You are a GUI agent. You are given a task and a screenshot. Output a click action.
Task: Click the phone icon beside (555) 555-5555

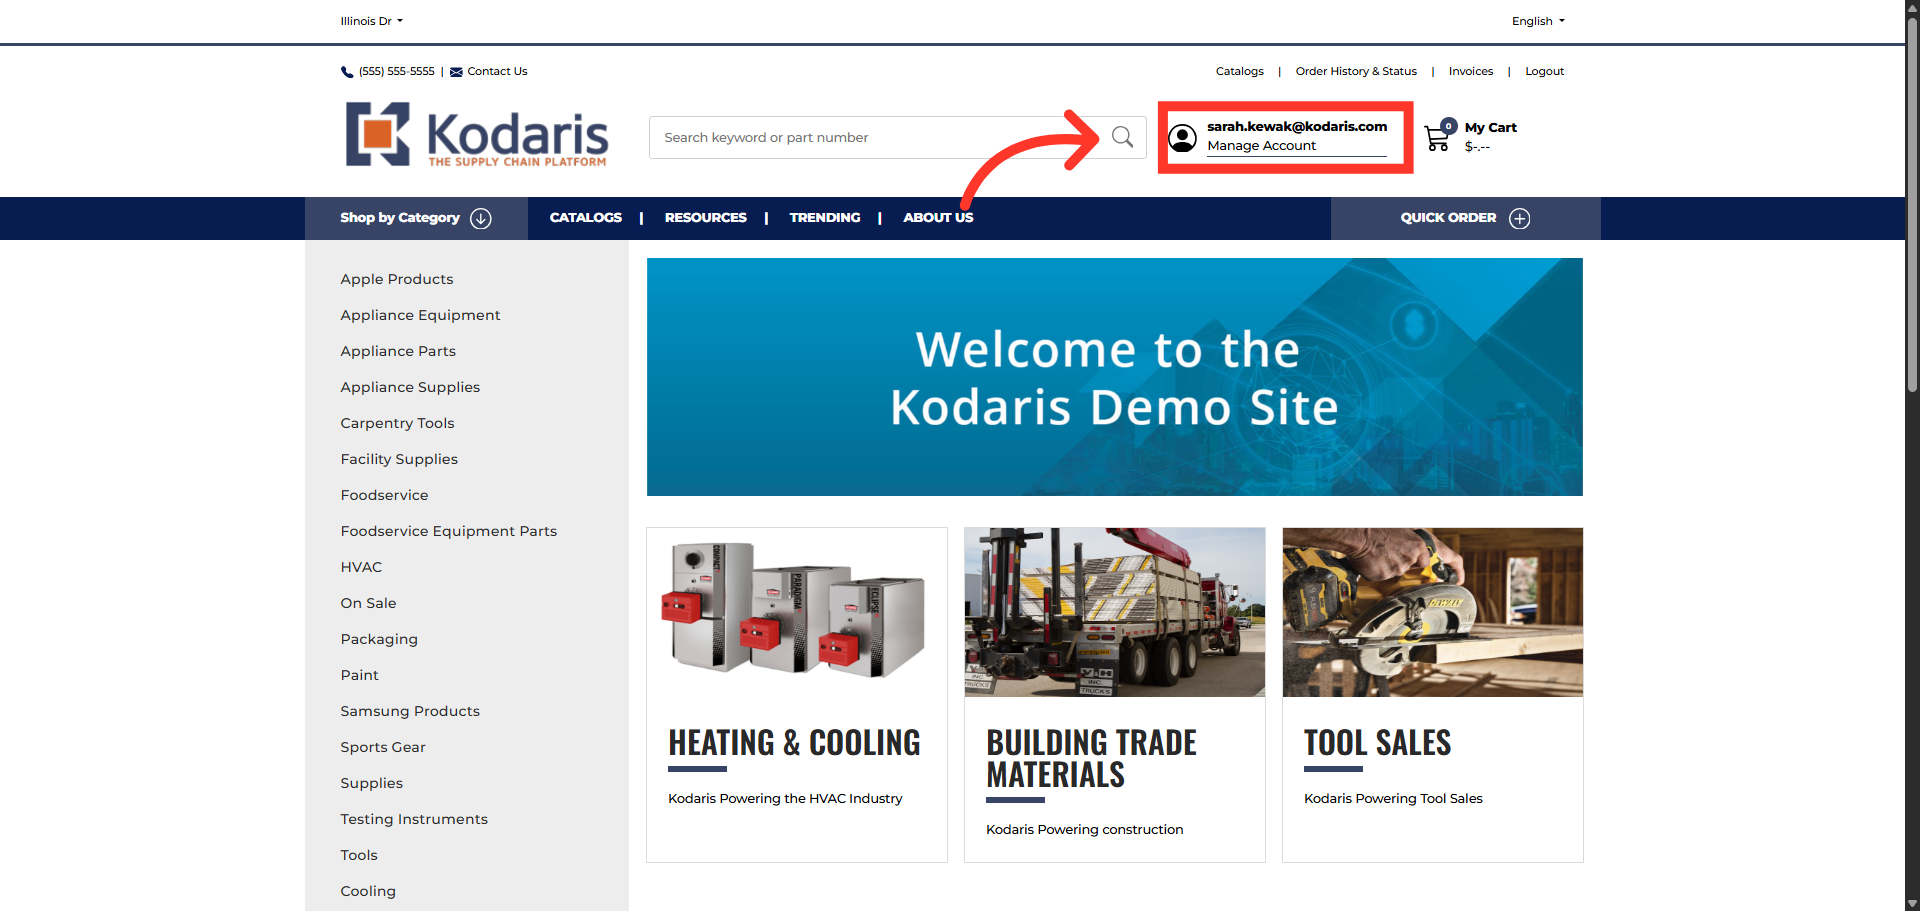pyautogui.click(x=347, y=72)
